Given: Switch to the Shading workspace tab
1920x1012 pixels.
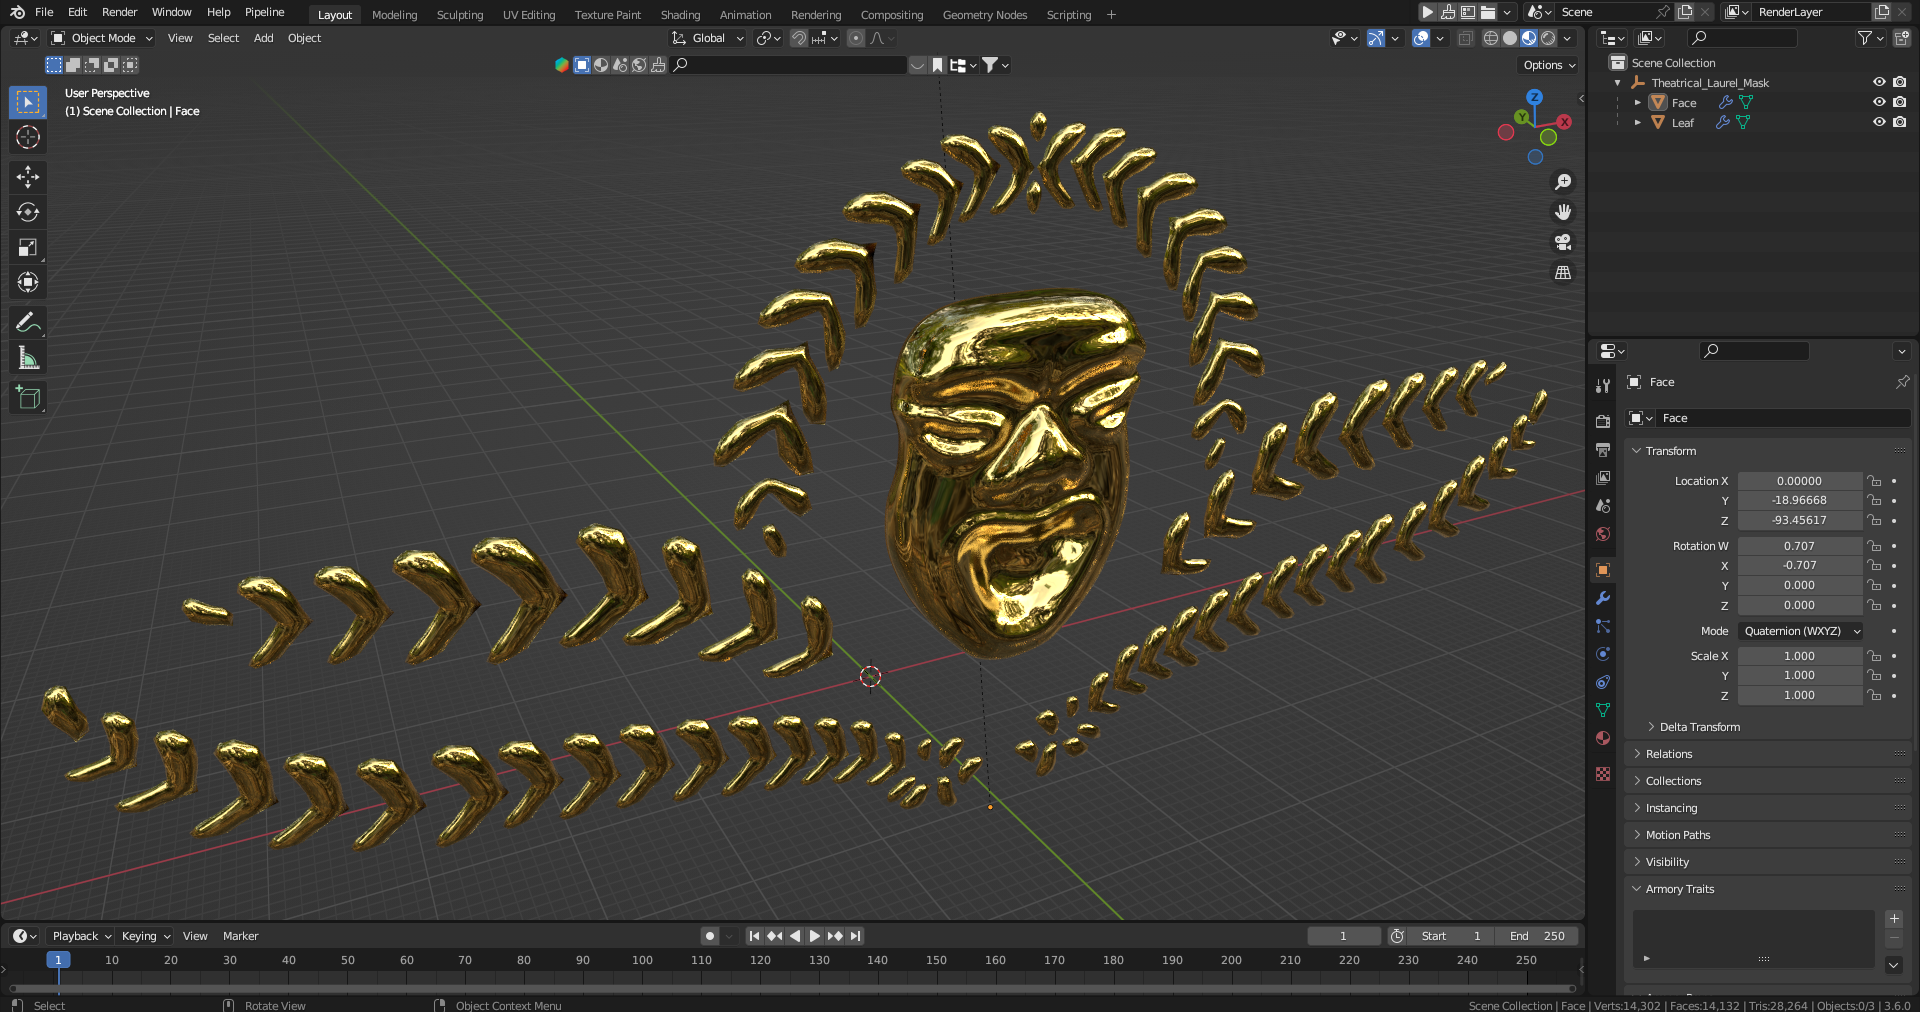Looking at the screenshot, I should pos(680,15).
